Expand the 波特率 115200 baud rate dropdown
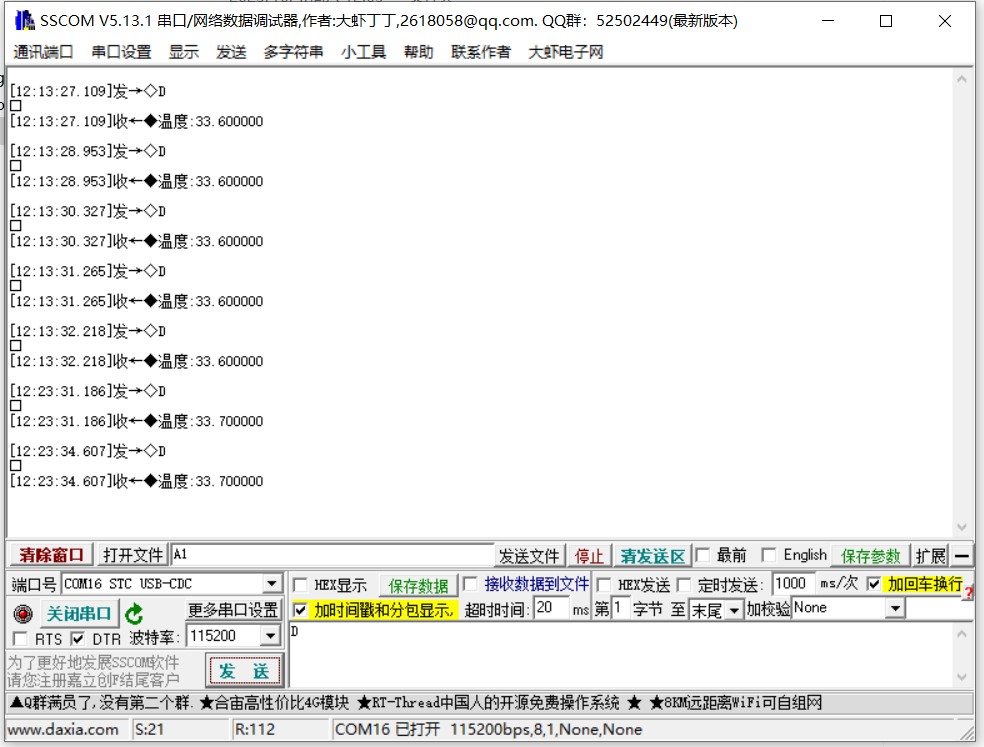Image resolution: width=984 pixels, height=747 pixels. click(x=270, y=636)
